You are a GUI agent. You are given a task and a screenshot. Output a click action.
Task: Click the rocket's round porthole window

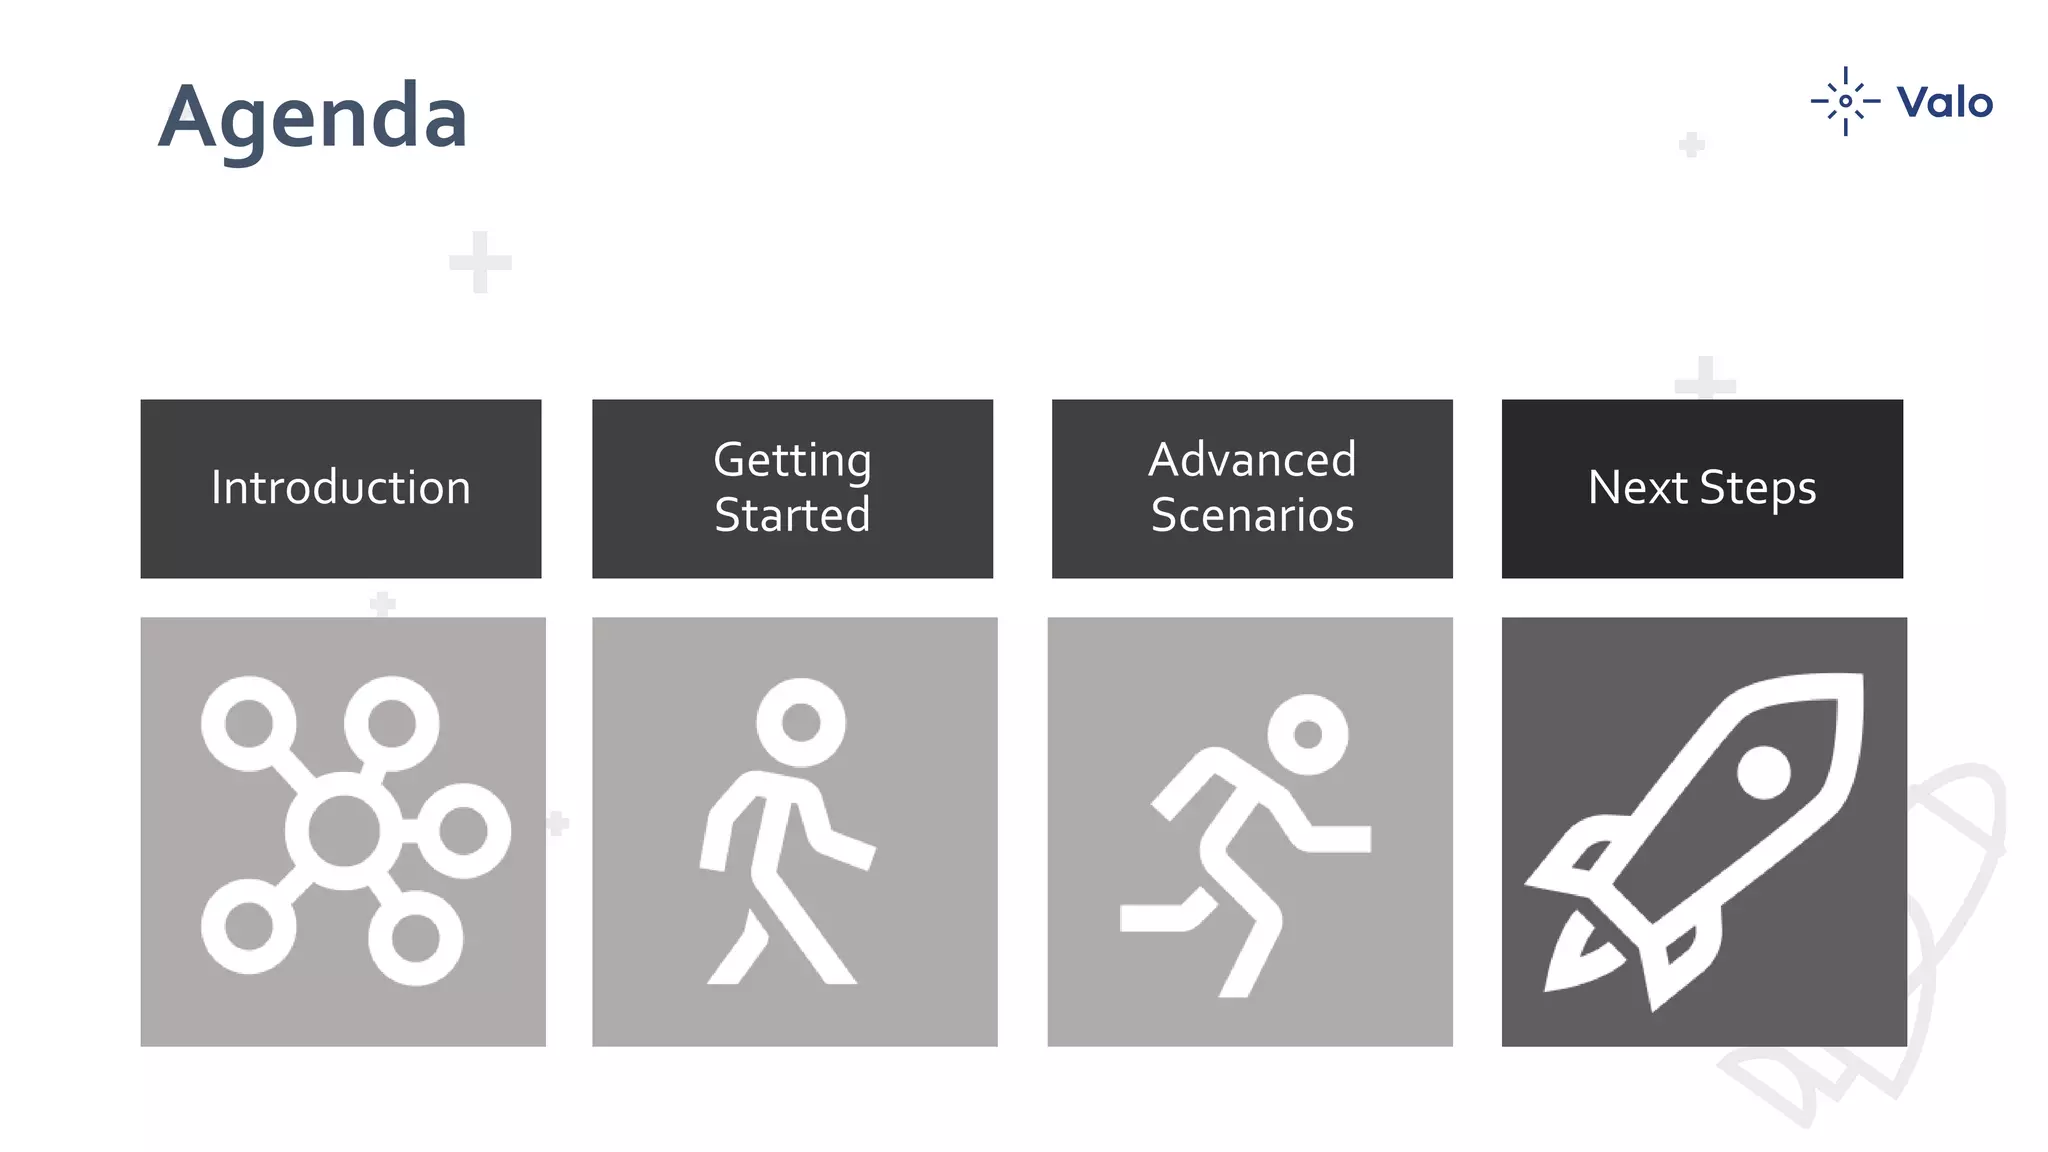pyautogui.click(x=1763, y=772)
